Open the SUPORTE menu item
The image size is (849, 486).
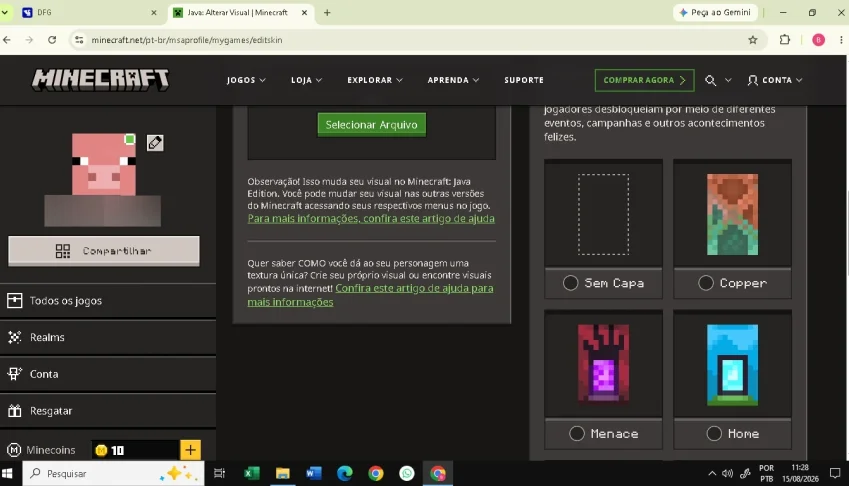pos(524,80)
